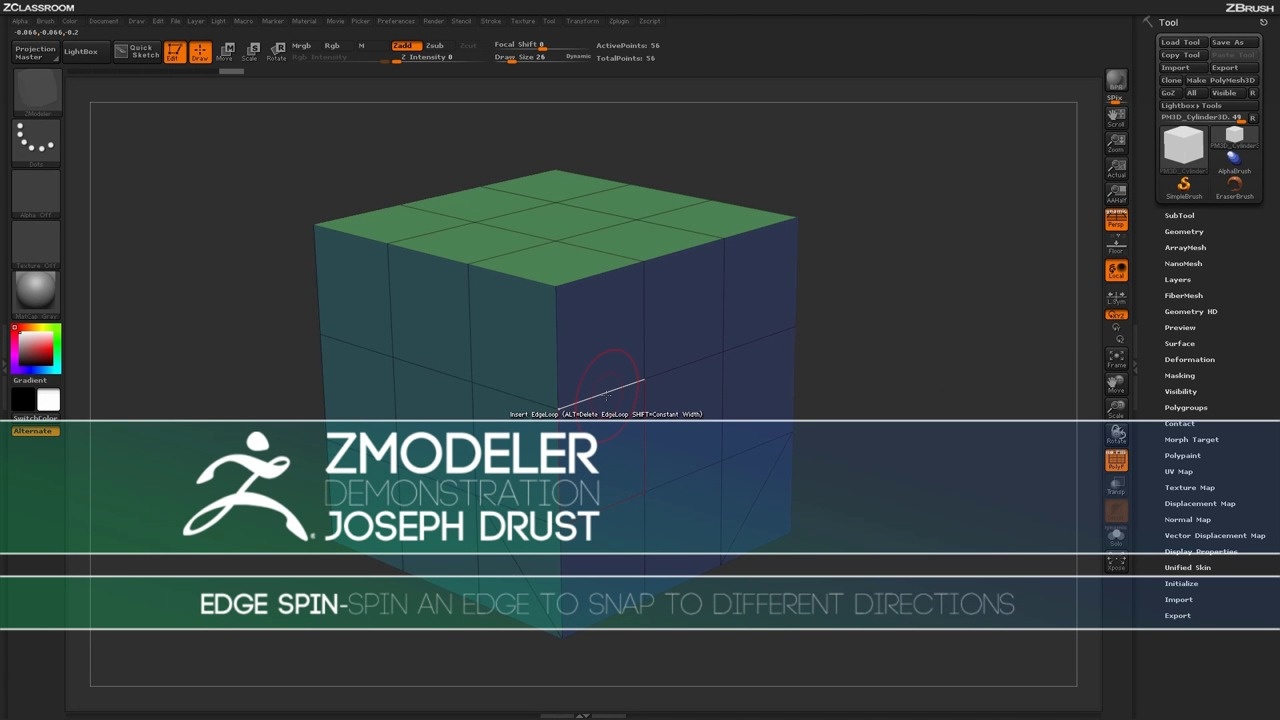Click the top shelf Scale mode icon
Image resolution: width=1280 pixels, height=720 pixels.
coord(250,51)
